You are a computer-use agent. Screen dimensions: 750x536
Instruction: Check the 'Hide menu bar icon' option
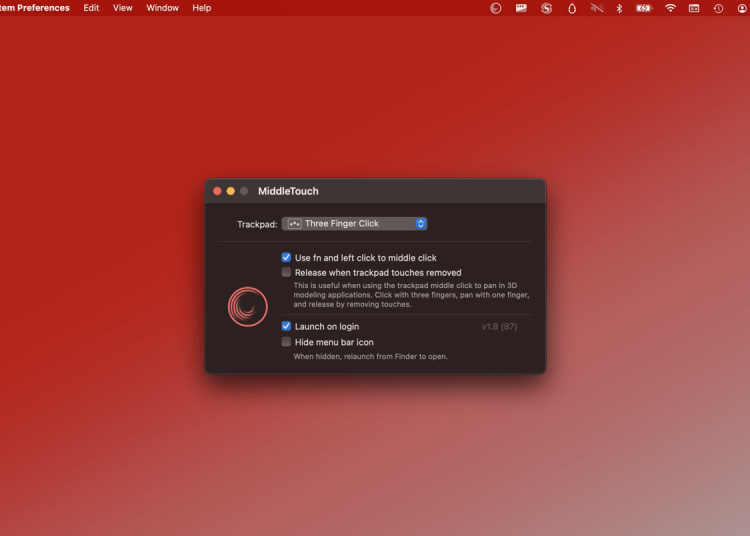coord(287,342)
